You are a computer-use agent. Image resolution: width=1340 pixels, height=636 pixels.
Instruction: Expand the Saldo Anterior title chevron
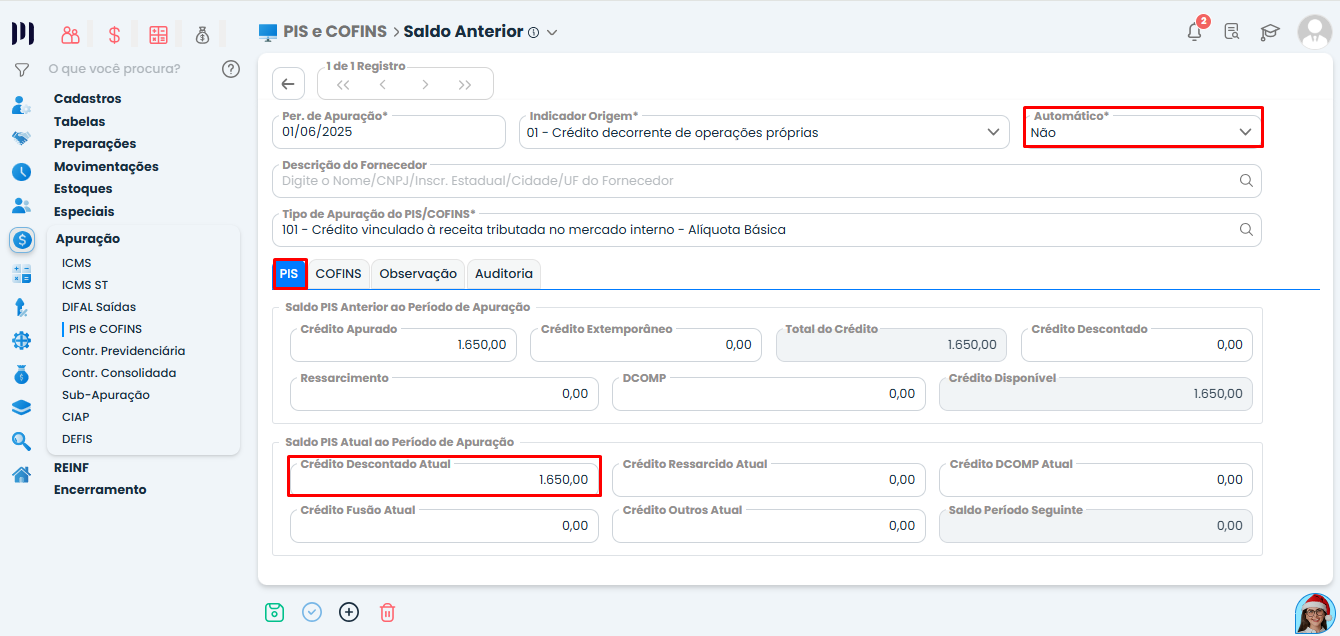click(x=552, y=32)
